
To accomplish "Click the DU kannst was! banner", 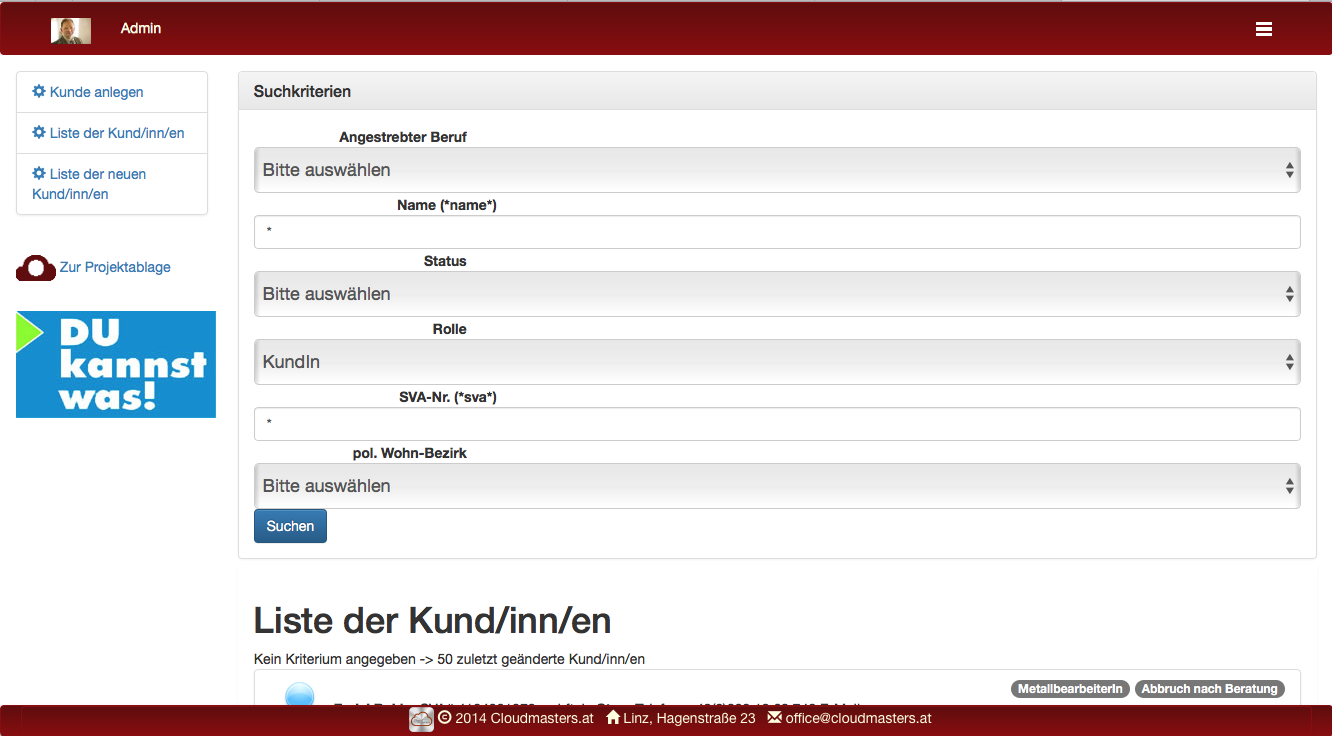I will (x=116, y=364).
